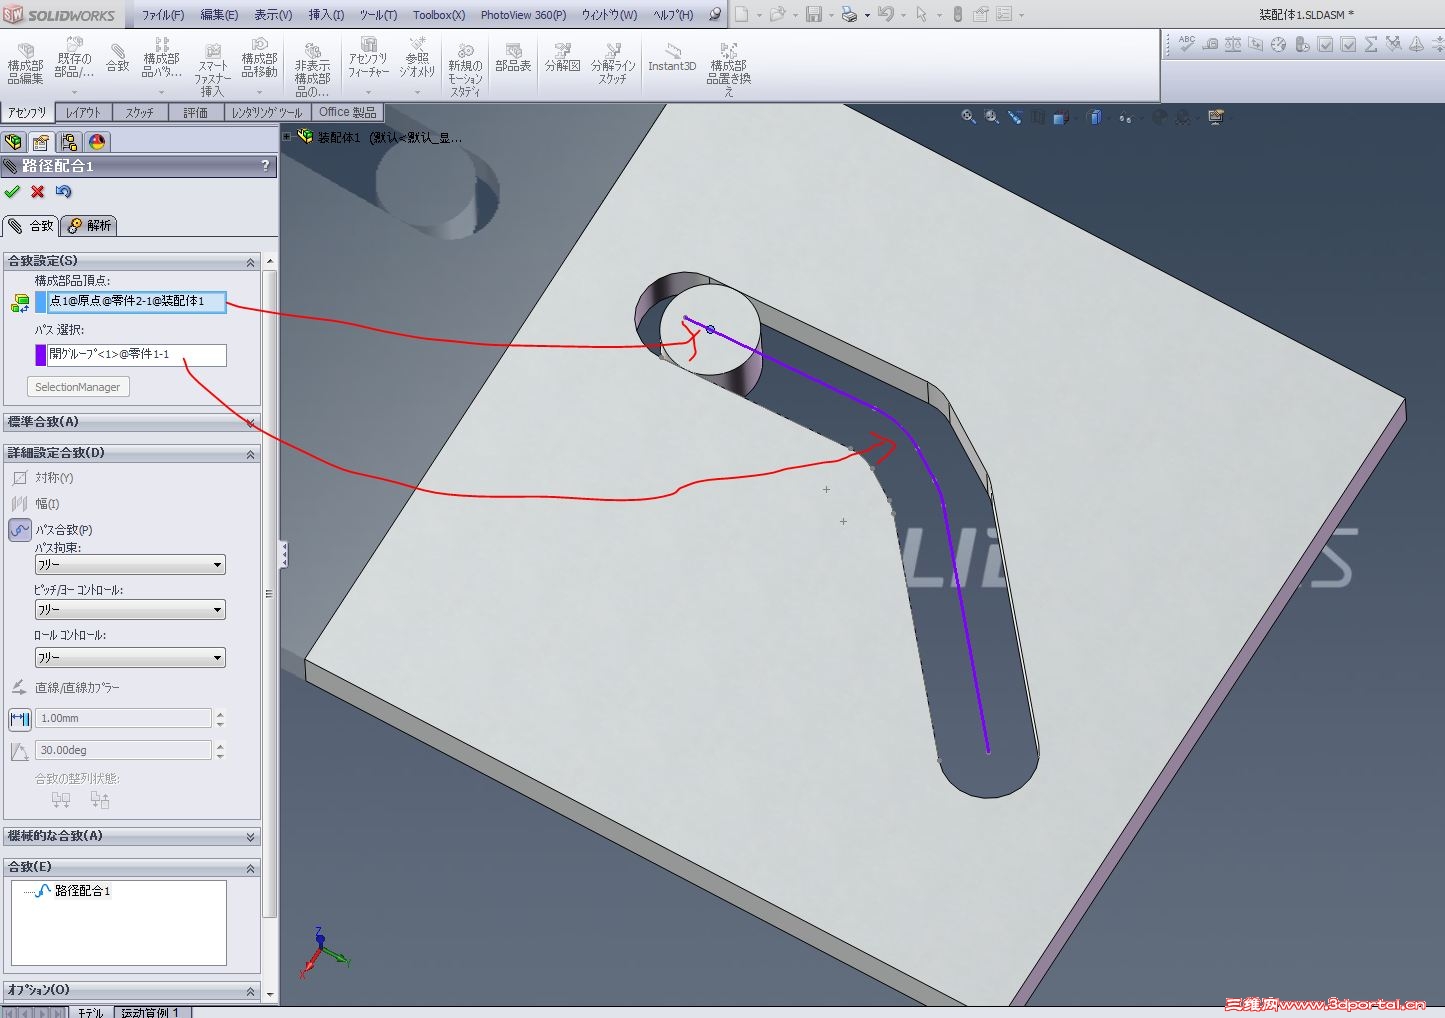Toggle the angle mate button beside 30.00deg
The image size is (1445, 1018).
(20, 751)
